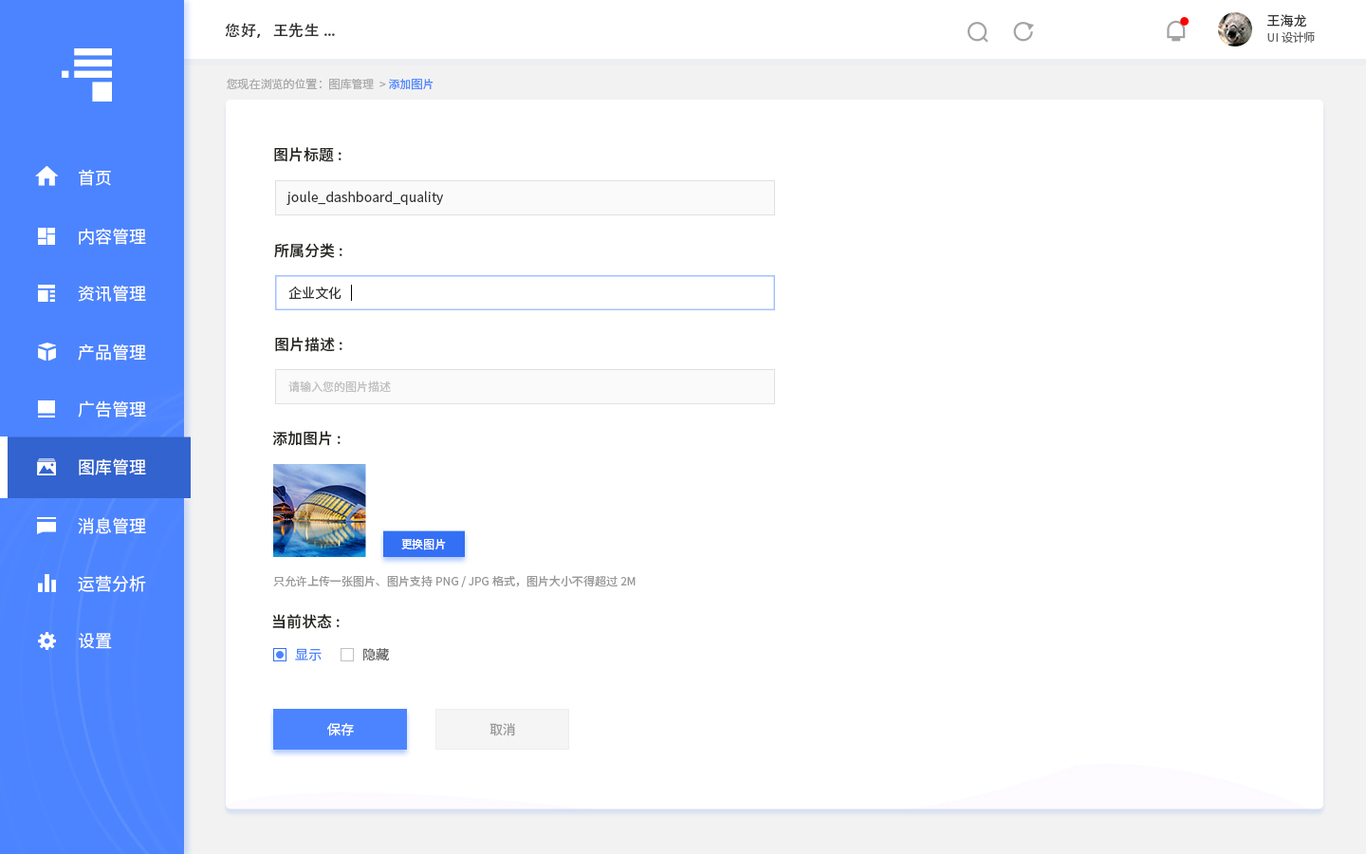Open the 所属分类 field with 企业文化
Screen dimensions: 1366x854
pyautogui.click(x=525, y=293)
